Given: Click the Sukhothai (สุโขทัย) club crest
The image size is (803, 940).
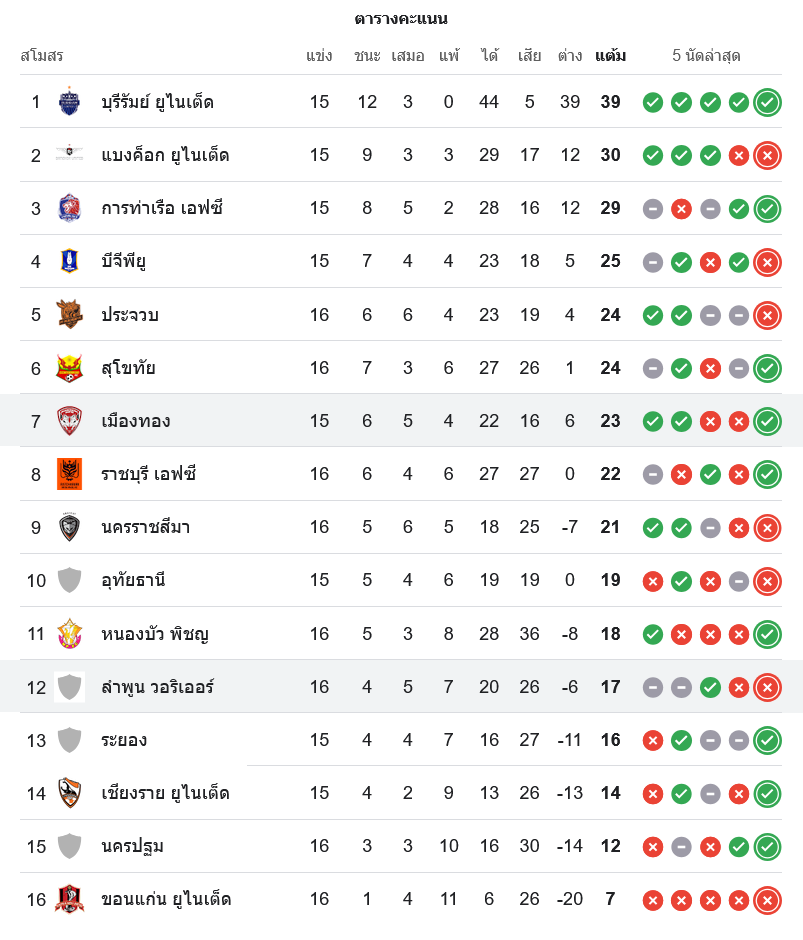Looking at the screenshot, I should 69,368.
